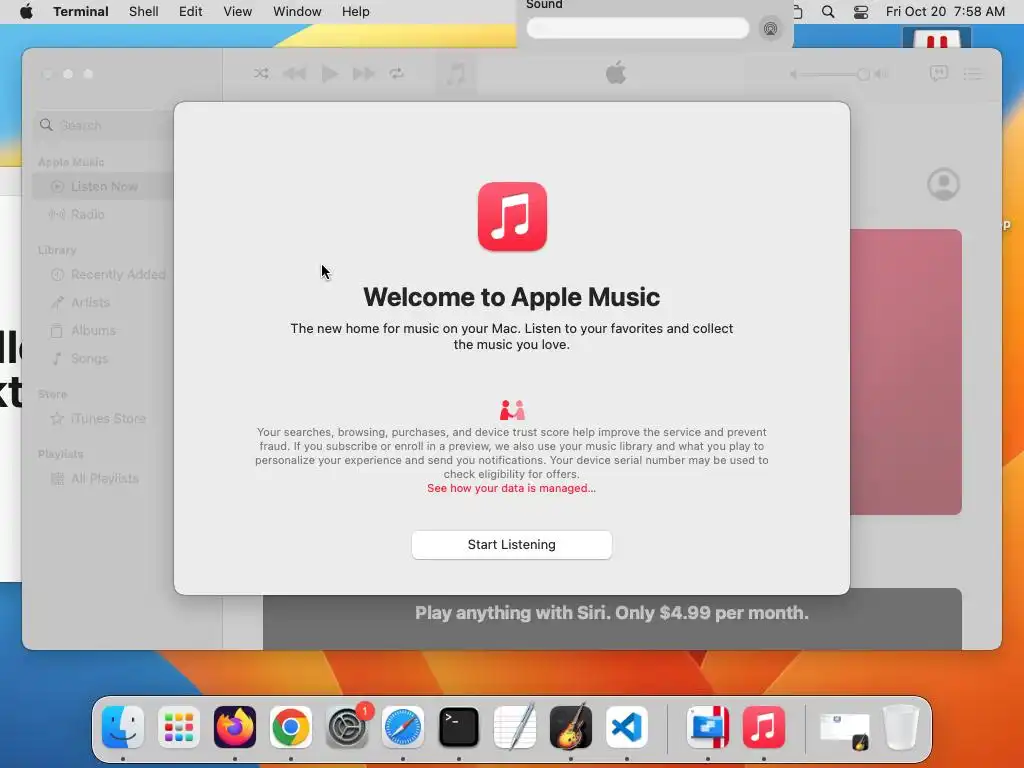
Task: Click the AirPlay audio icon beside Sound slider
Action: point(771,29)
